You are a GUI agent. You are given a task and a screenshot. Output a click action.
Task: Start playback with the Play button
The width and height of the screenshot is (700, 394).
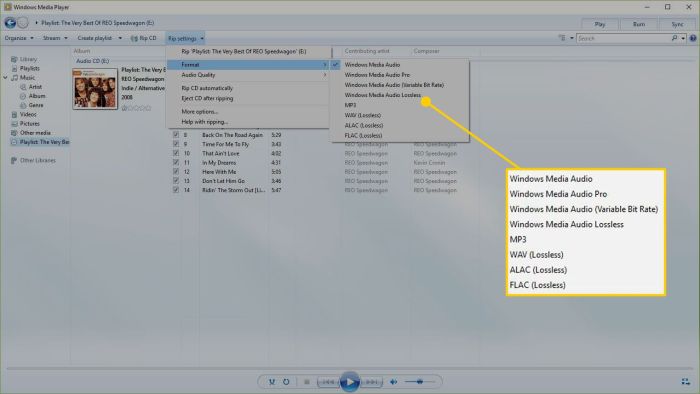click(350, 382)
